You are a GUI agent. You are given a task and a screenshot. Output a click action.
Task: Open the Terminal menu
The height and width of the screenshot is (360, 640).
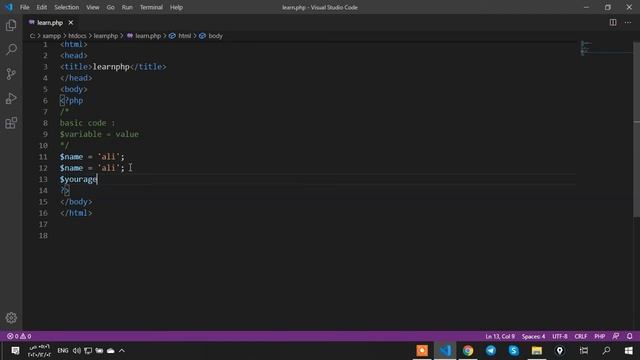[x=151, y=7]
